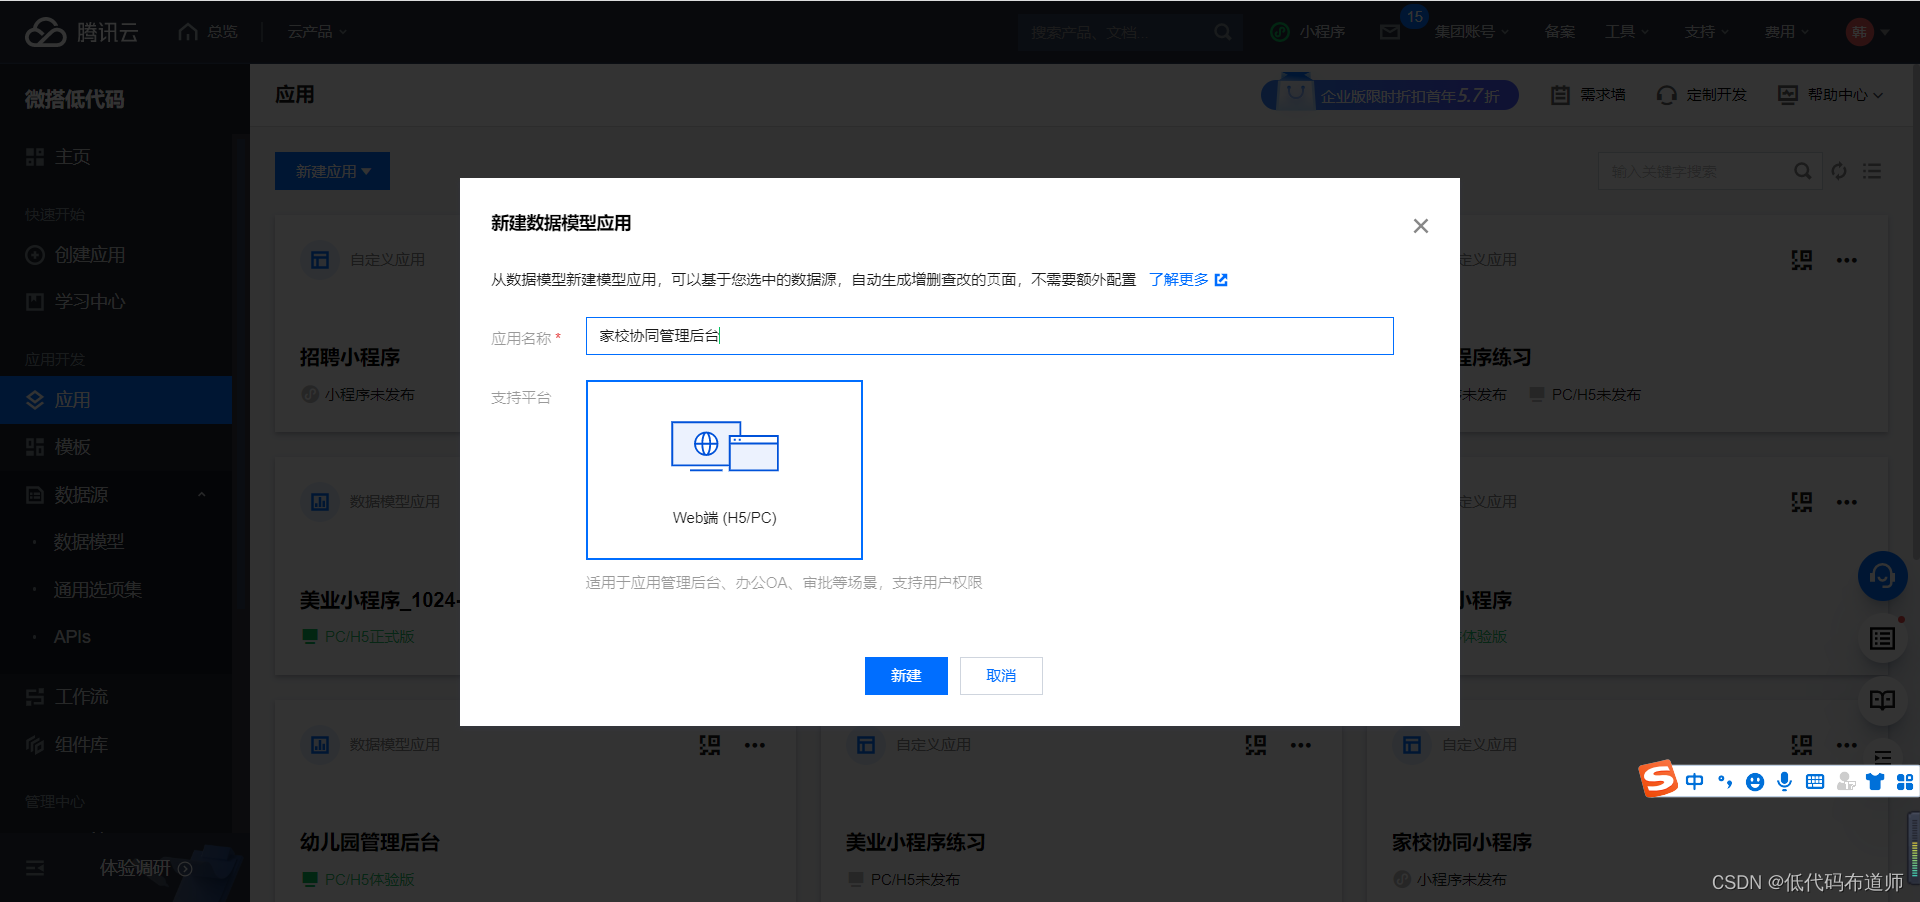Select the Web端 (H5/PC) platform card
Viewport: 1920px width, 902px height.
(724, 470)
